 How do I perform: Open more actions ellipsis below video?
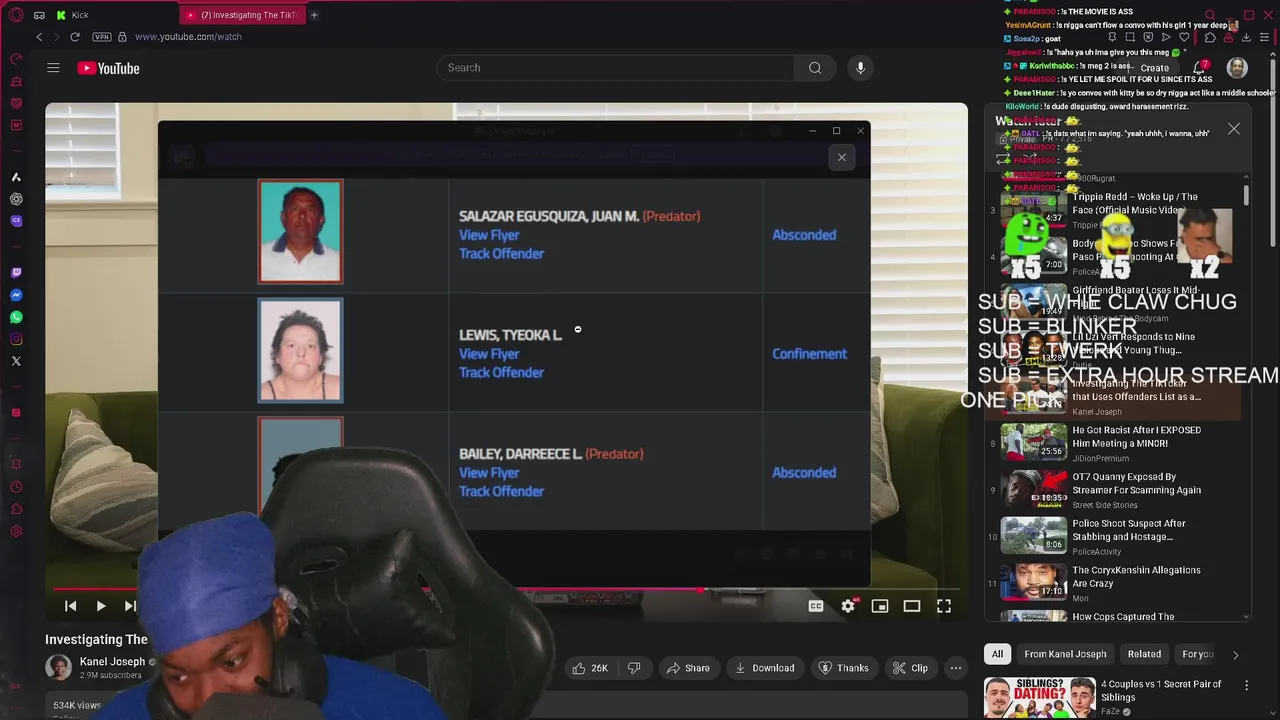pos(956,668)
